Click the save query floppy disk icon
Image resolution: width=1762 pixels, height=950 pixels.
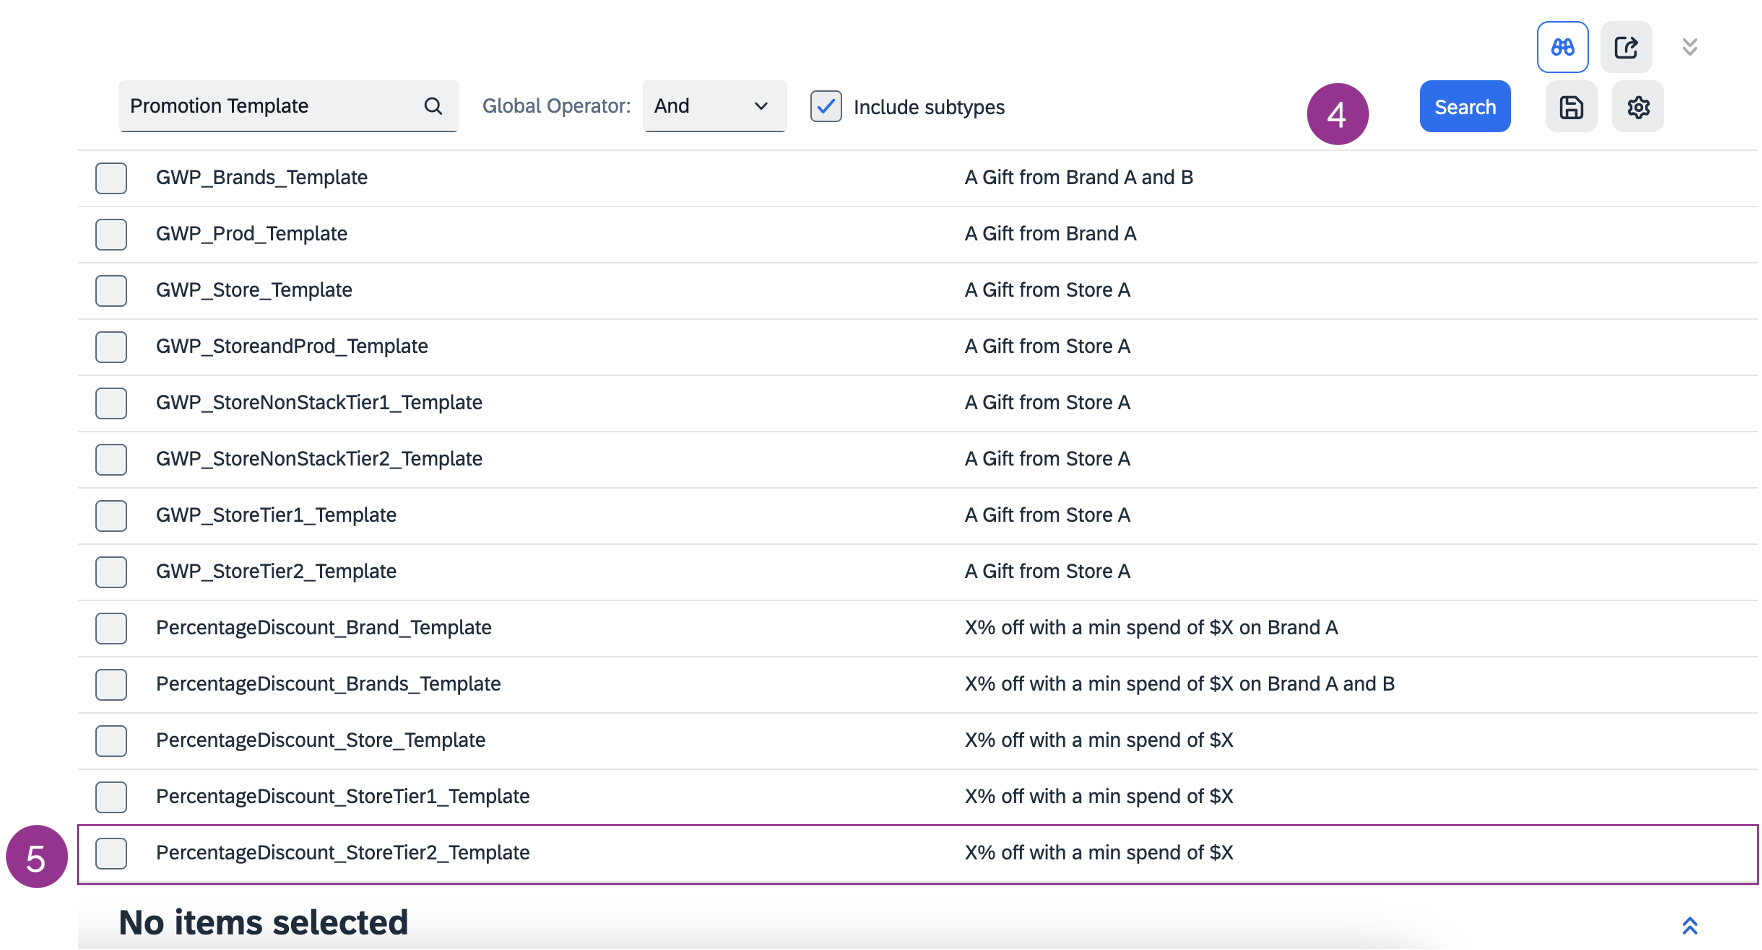[x=1571, y=107]
